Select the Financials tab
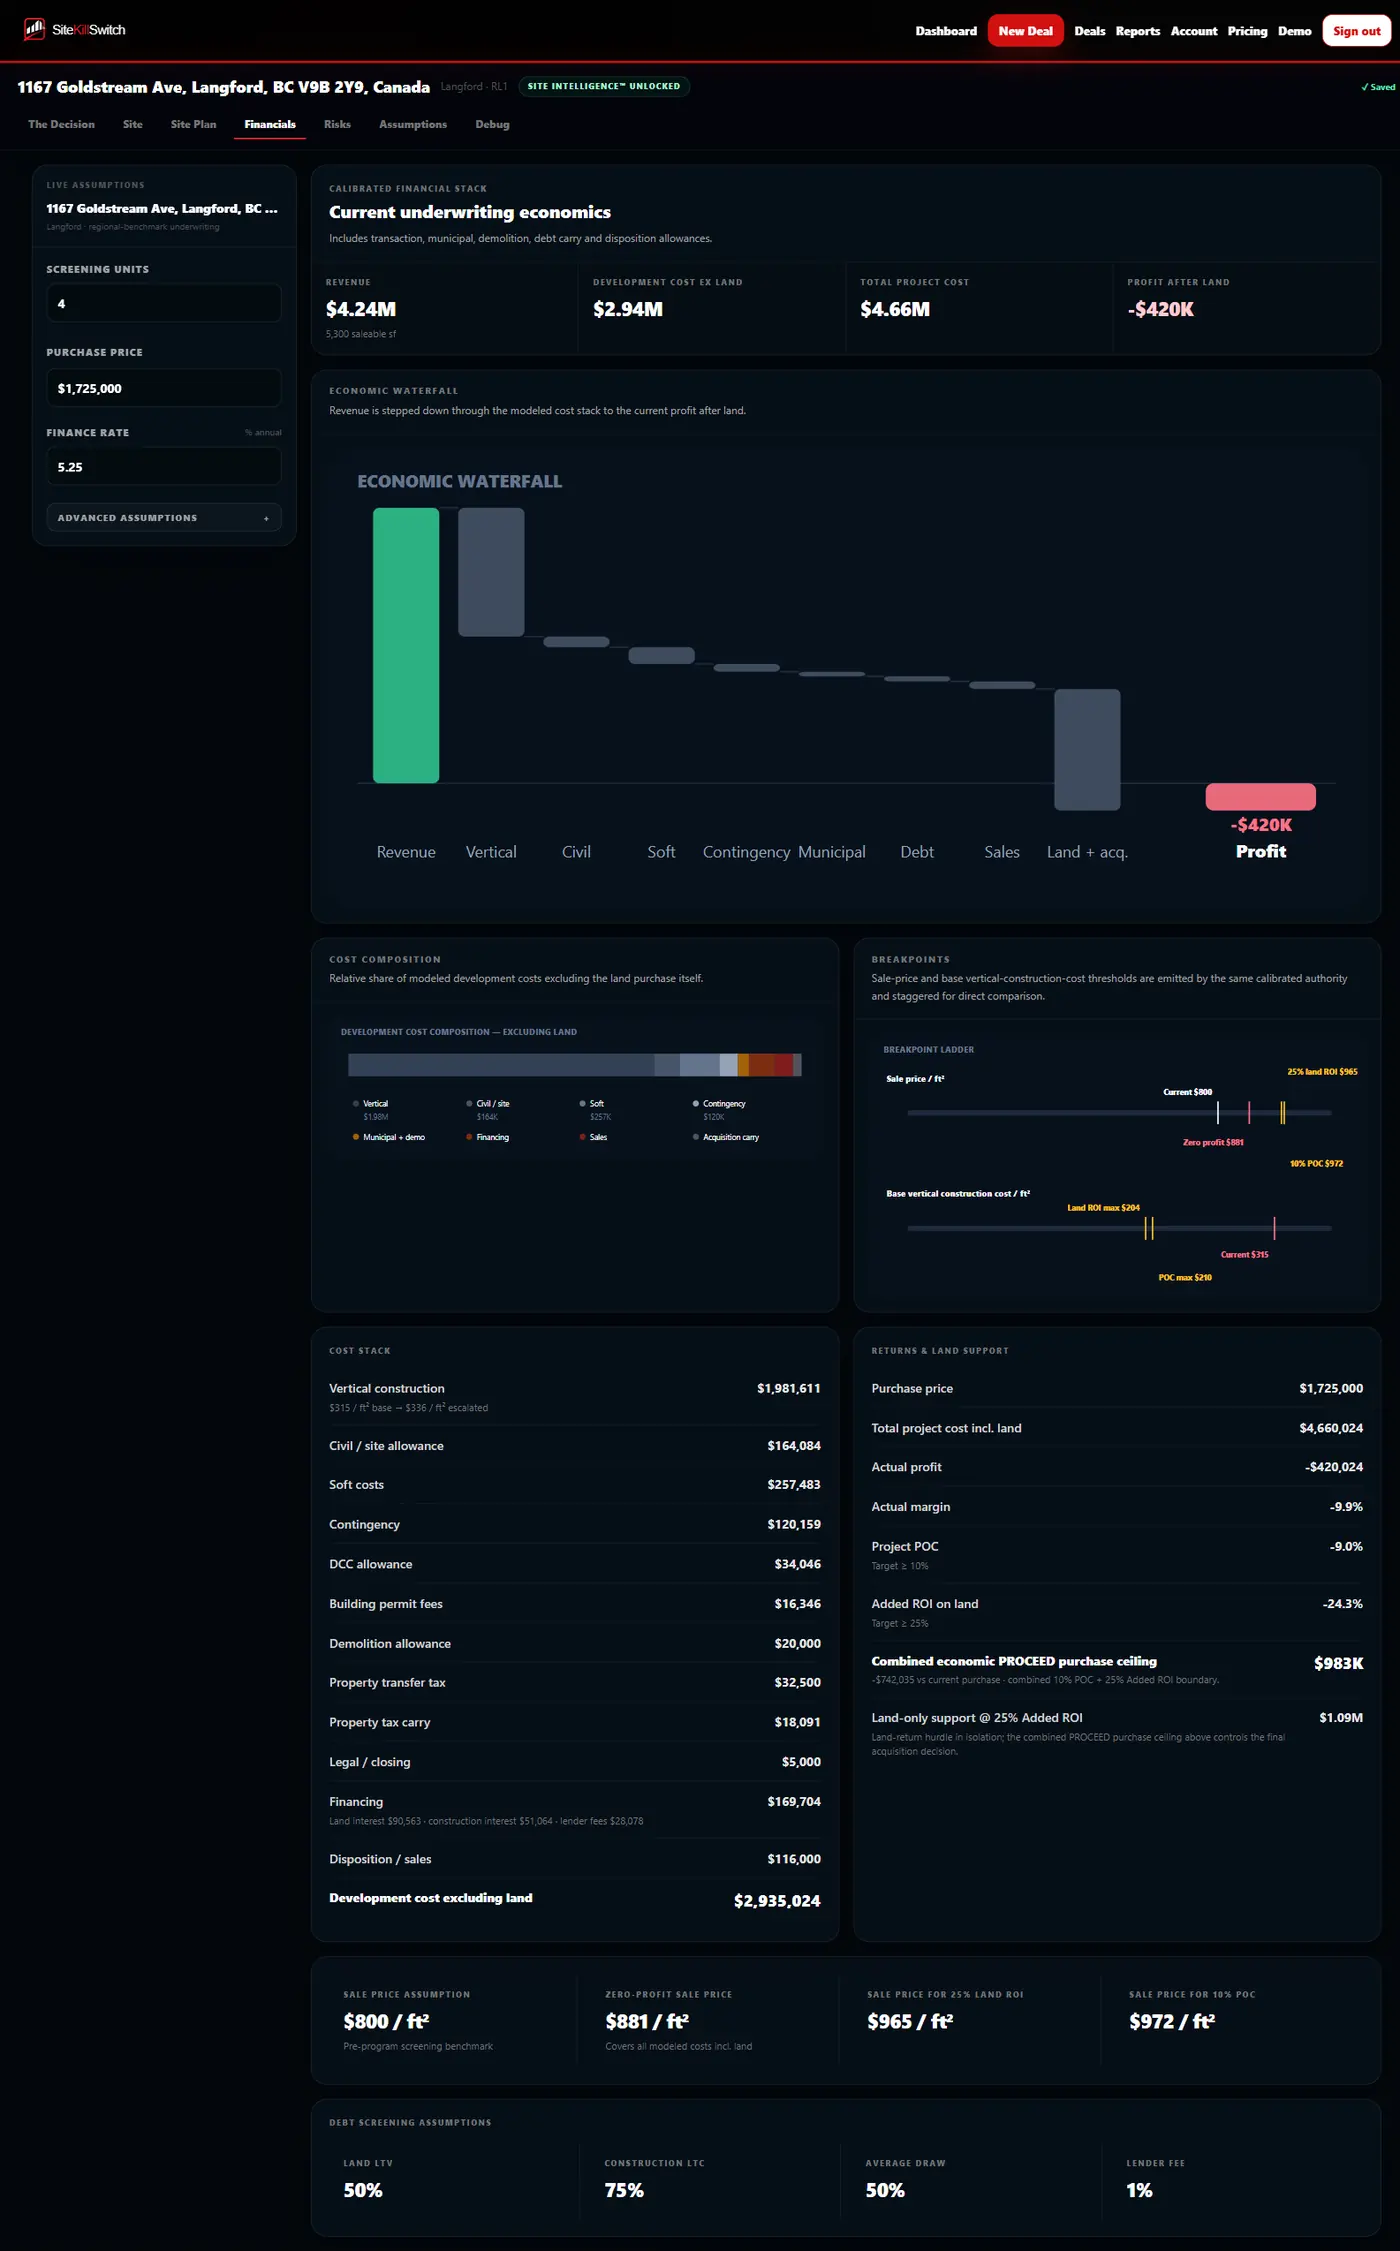The width and height of the screenshot is (1400, 2251). [x=270, y=124]
